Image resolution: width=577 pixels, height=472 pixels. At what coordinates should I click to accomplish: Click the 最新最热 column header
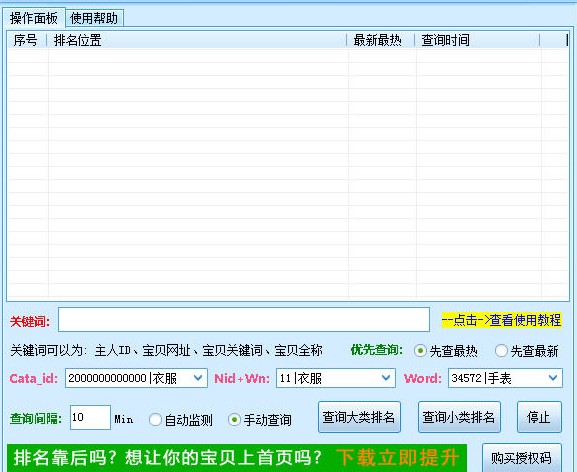point(381,40)
